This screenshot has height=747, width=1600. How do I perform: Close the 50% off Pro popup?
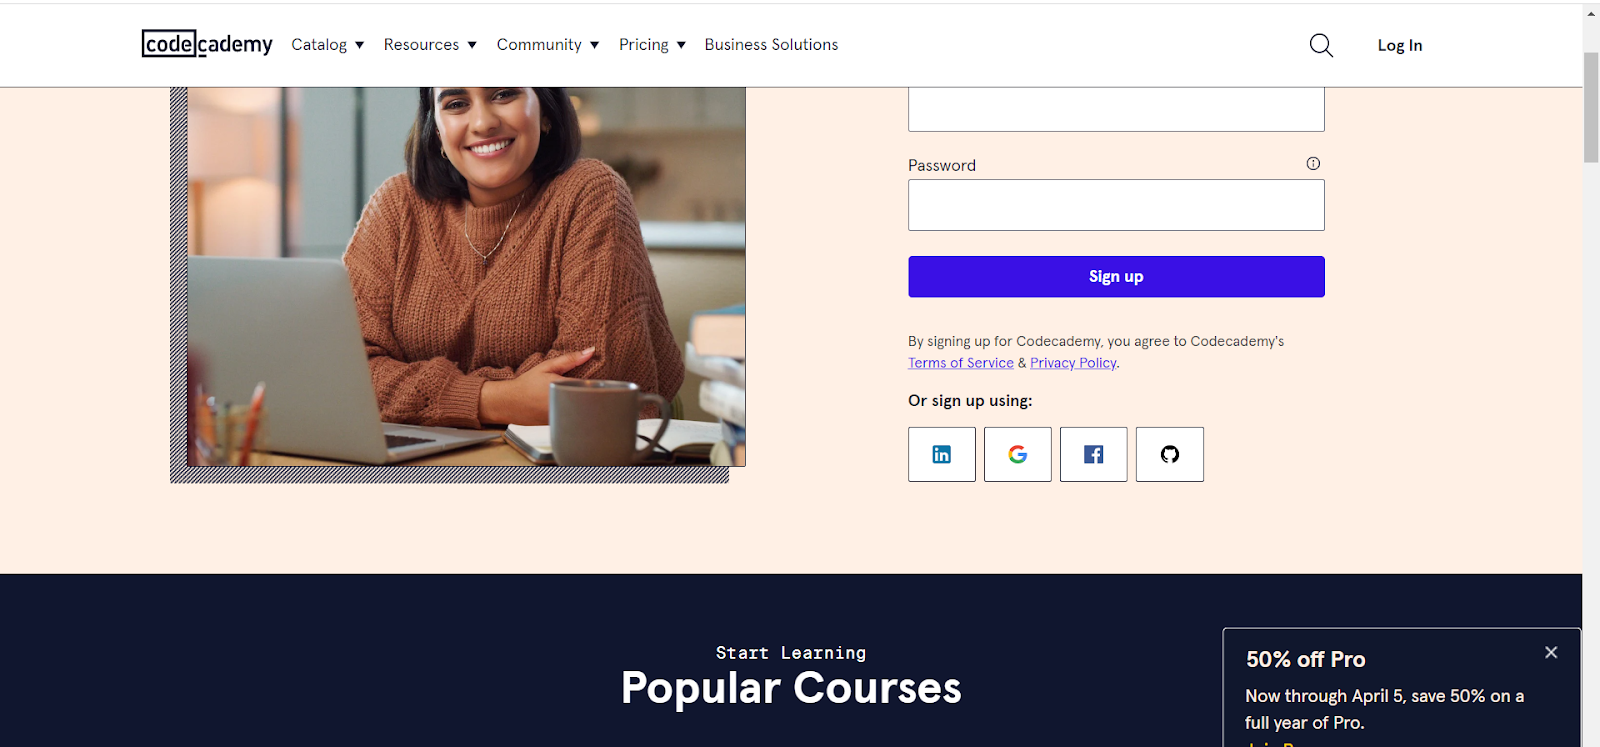pyautogui.click(x=1551, y=652)
